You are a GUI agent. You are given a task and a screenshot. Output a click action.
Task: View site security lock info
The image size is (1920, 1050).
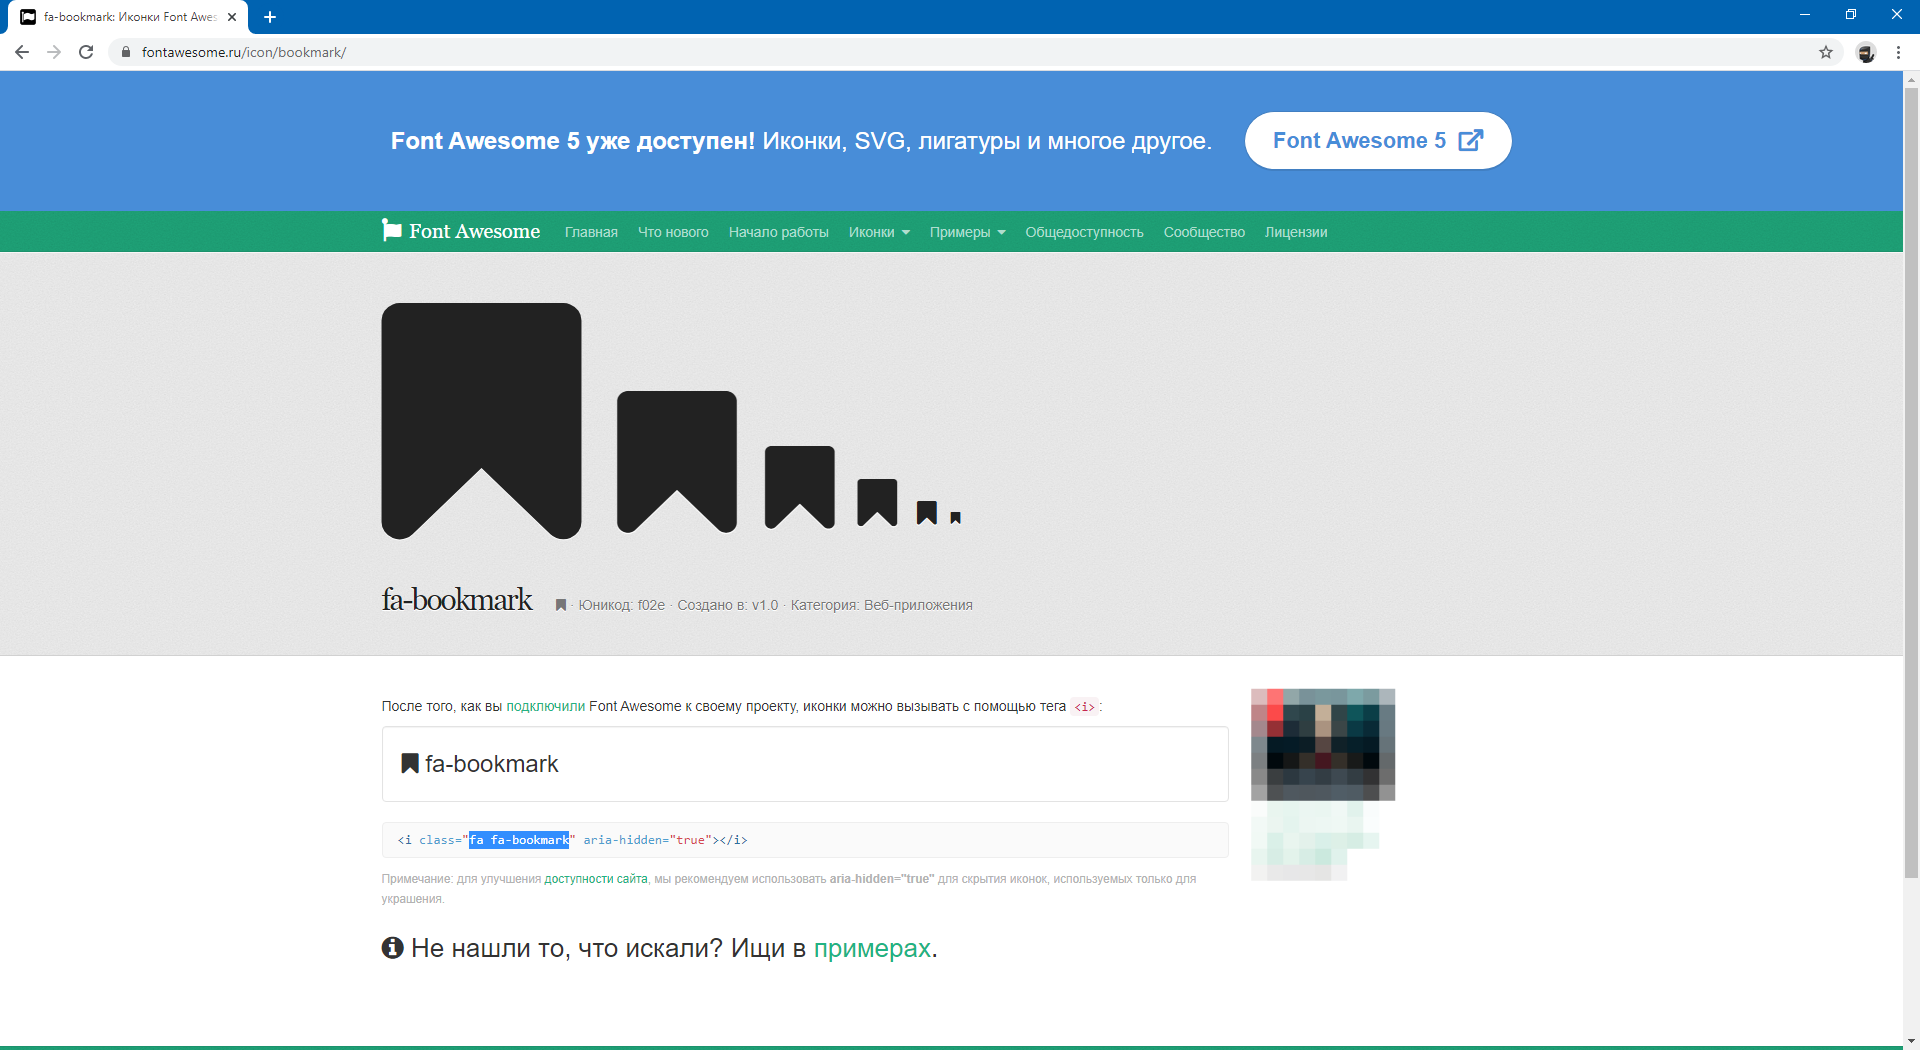pos(126,52)
